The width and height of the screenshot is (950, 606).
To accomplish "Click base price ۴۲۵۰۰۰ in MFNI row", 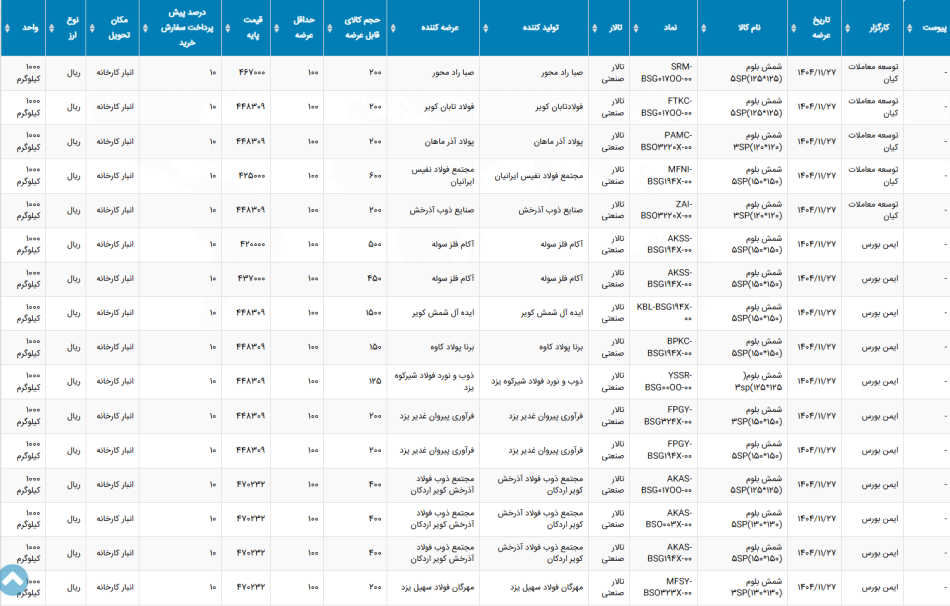I will coord(252,176).
